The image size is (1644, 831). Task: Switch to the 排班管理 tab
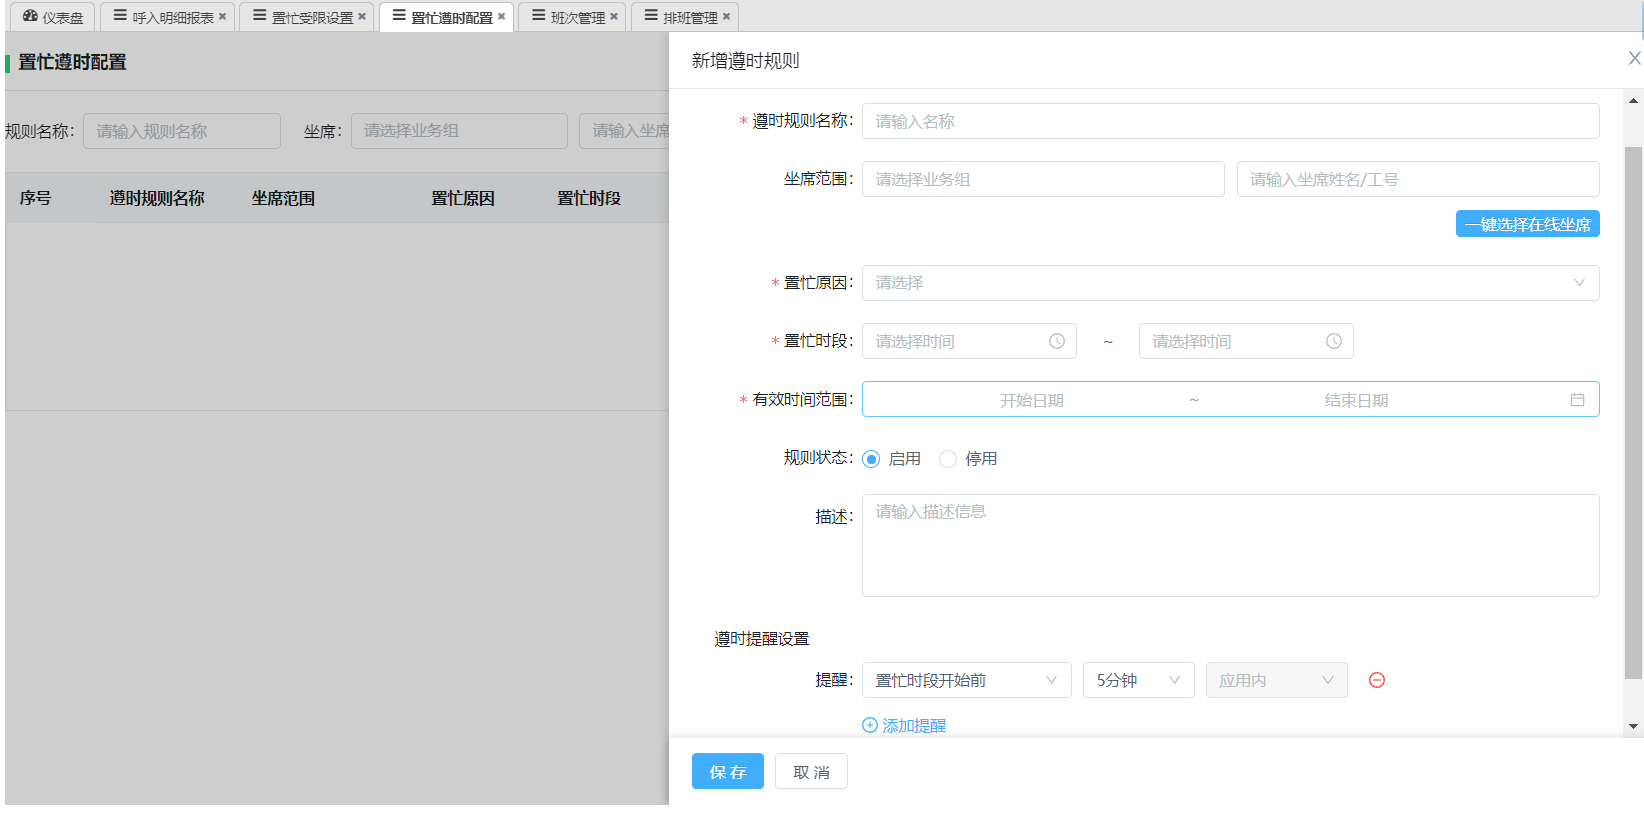[x=684, y=17]
